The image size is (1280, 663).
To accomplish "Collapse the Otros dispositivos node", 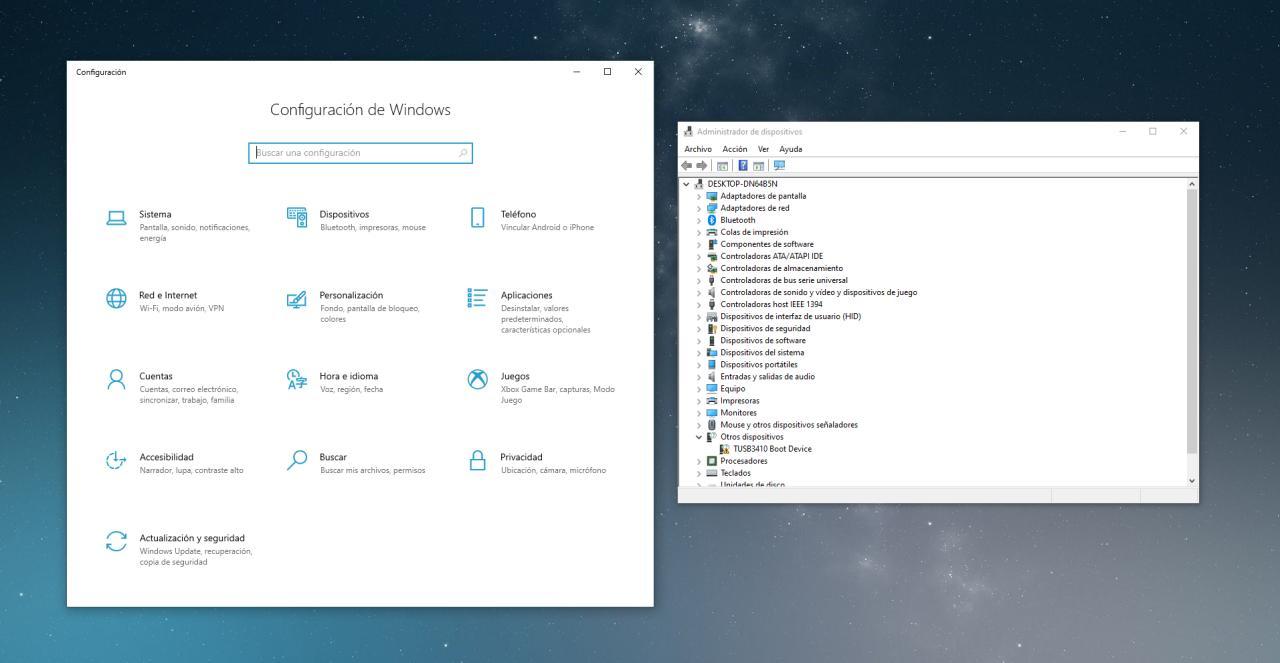I will coord(699,437).
